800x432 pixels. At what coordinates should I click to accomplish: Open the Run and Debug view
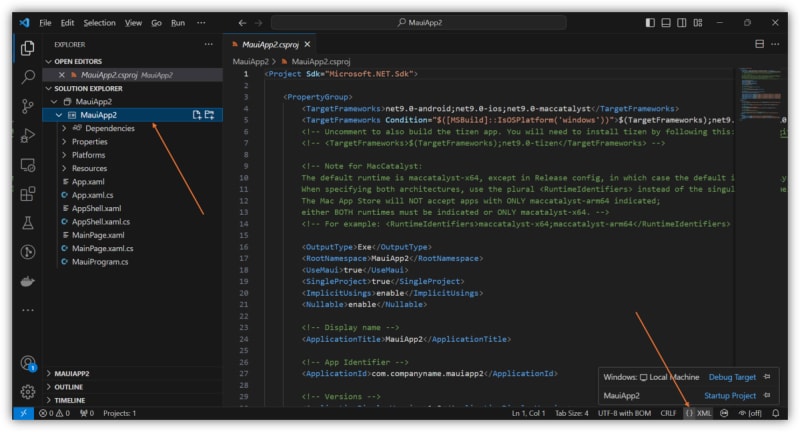point(27,135)
